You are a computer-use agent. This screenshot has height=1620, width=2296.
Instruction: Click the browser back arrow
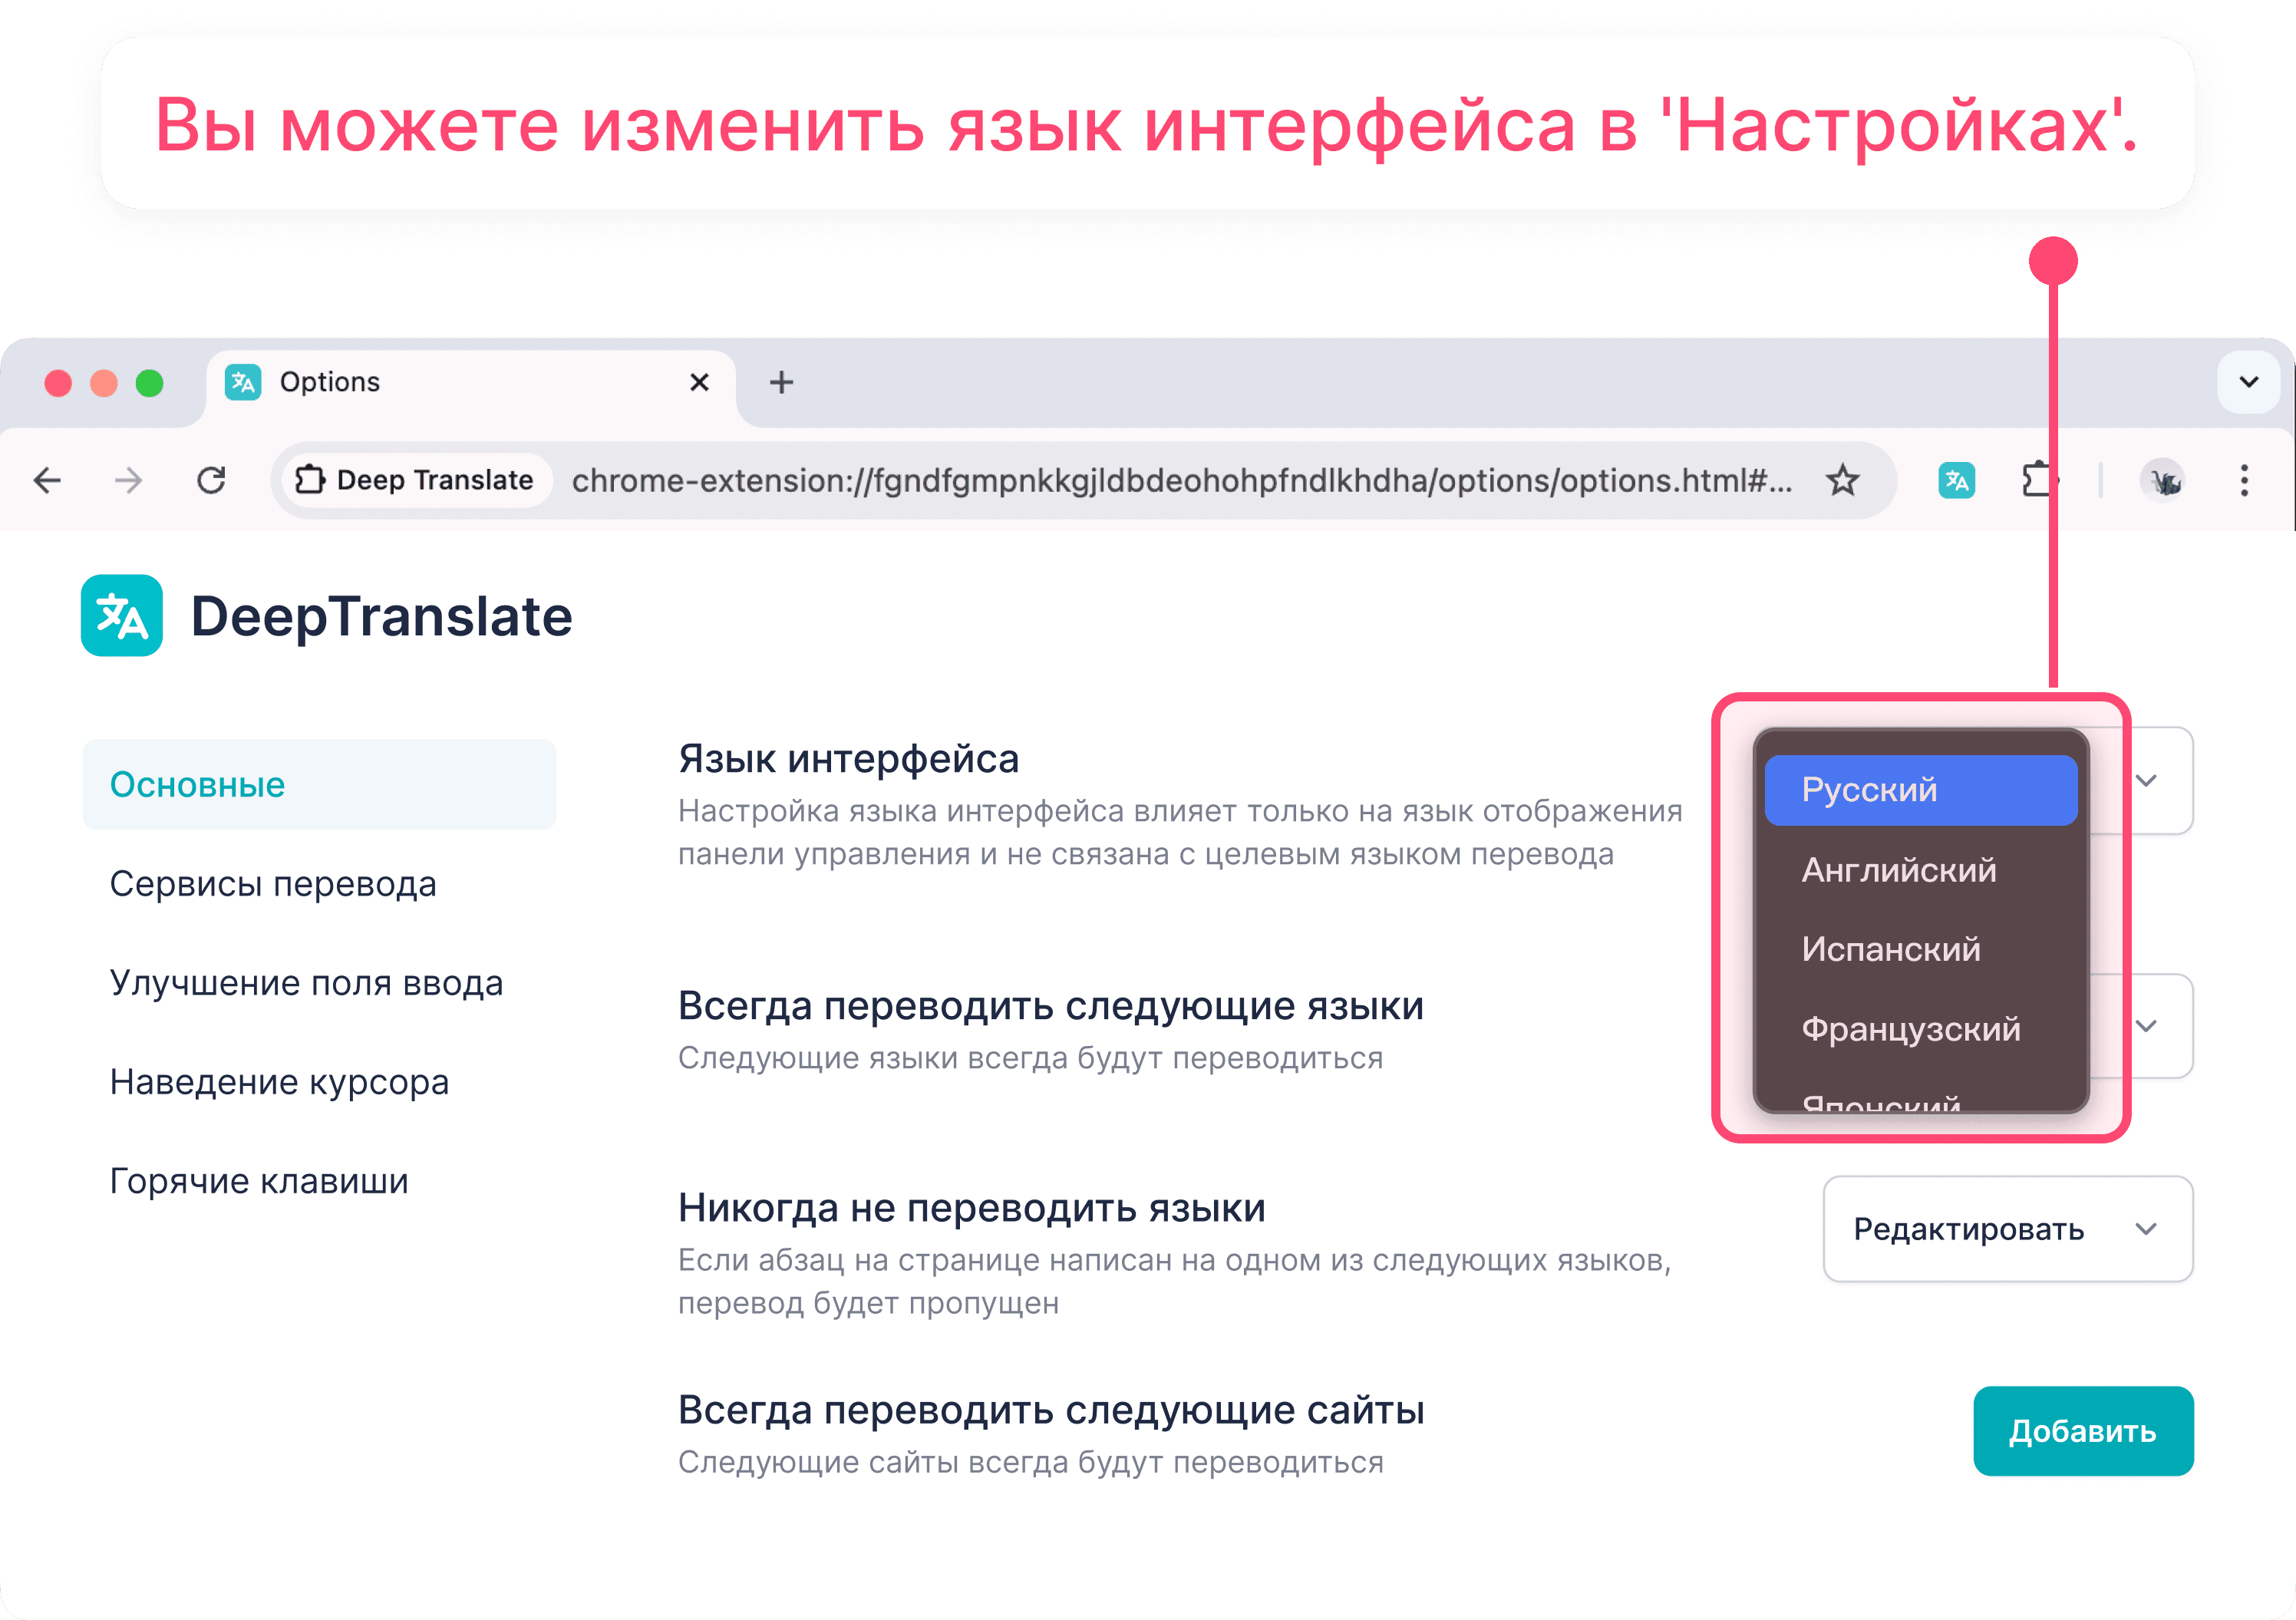click(x=47, y=481)
